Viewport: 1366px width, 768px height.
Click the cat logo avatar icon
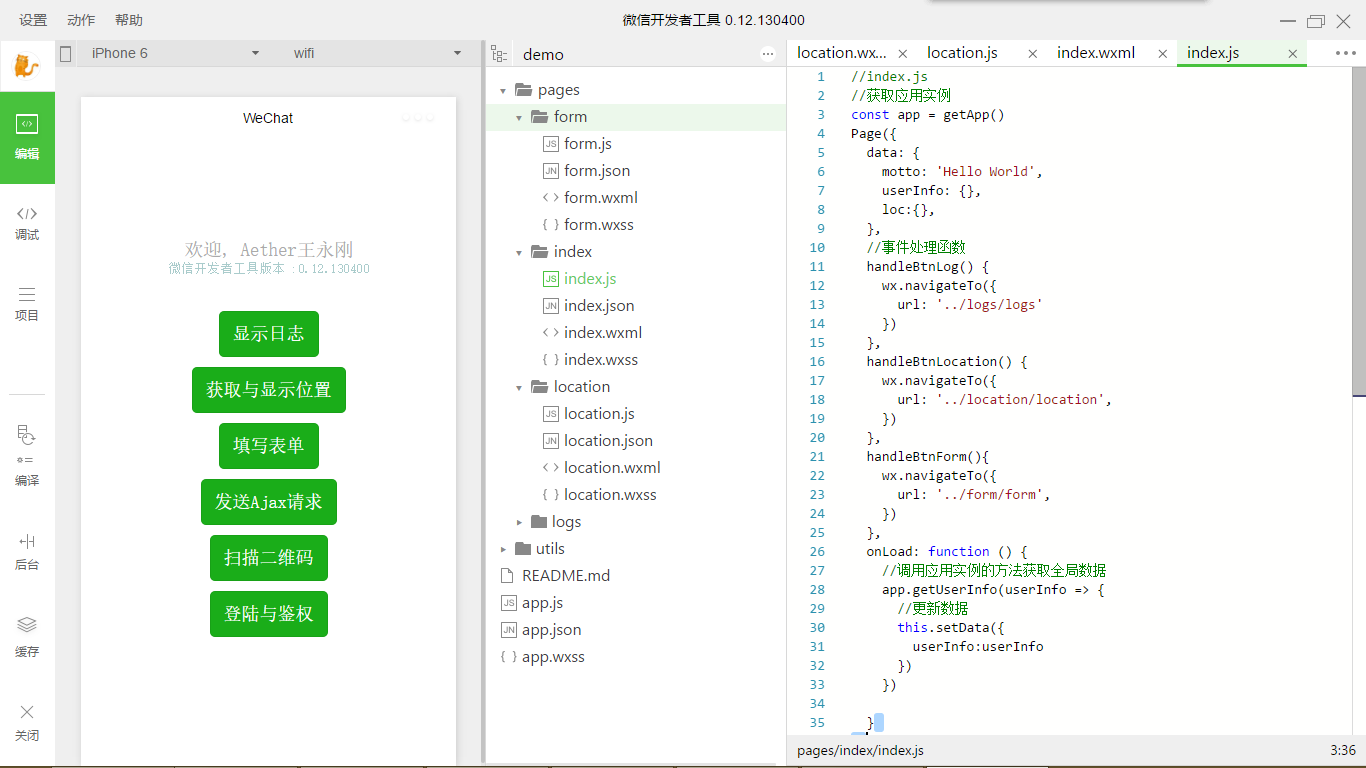[27, 67]
